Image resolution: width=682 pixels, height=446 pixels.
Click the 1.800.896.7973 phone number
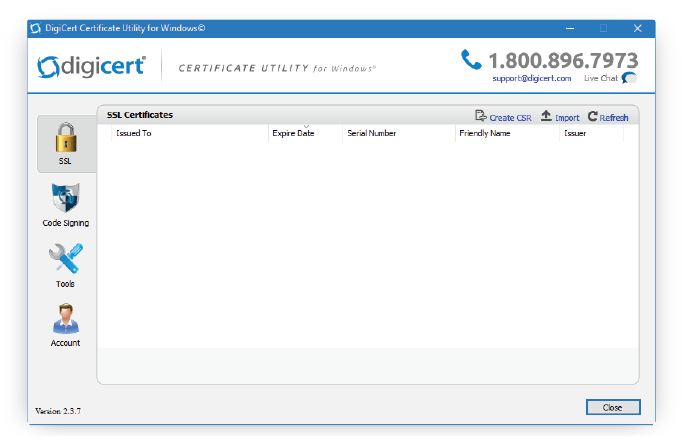[x=563, y=60]
